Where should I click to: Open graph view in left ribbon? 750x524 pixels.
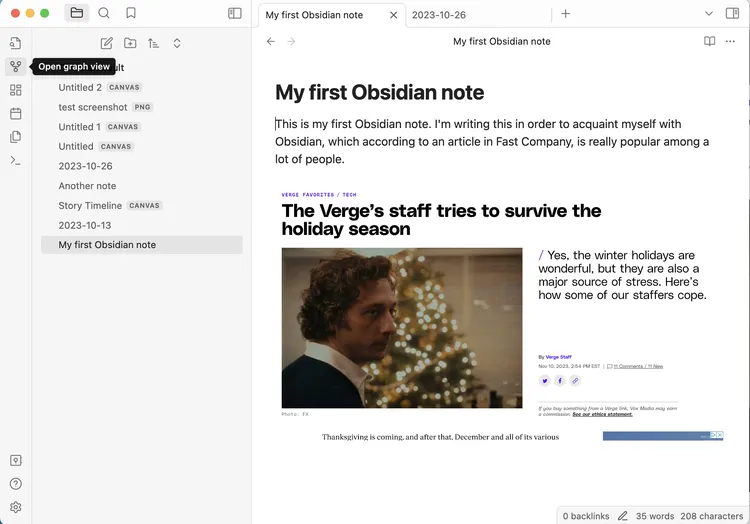[15, 67]
